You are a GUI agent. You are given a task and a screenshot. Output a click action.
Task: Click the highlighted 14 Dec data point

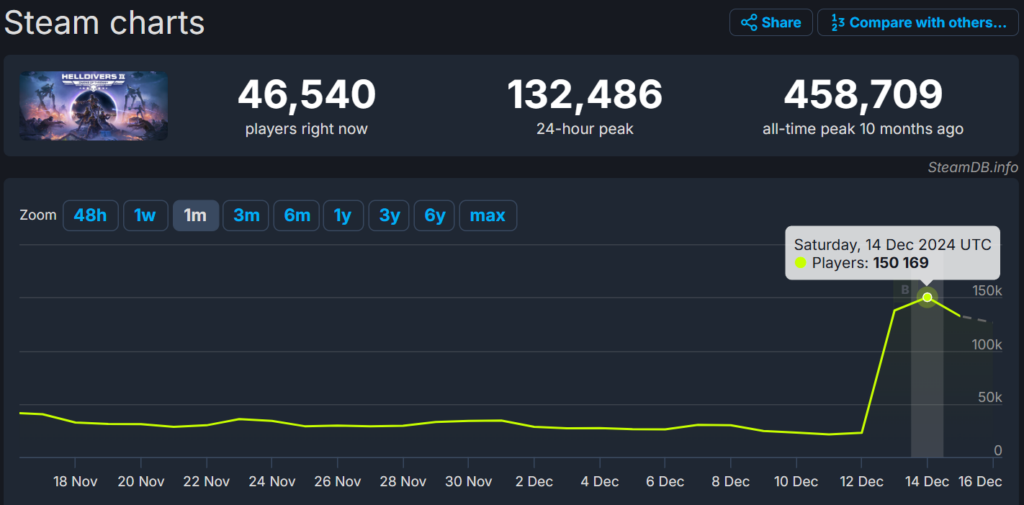pyautogui.click(x=927, y=297)
